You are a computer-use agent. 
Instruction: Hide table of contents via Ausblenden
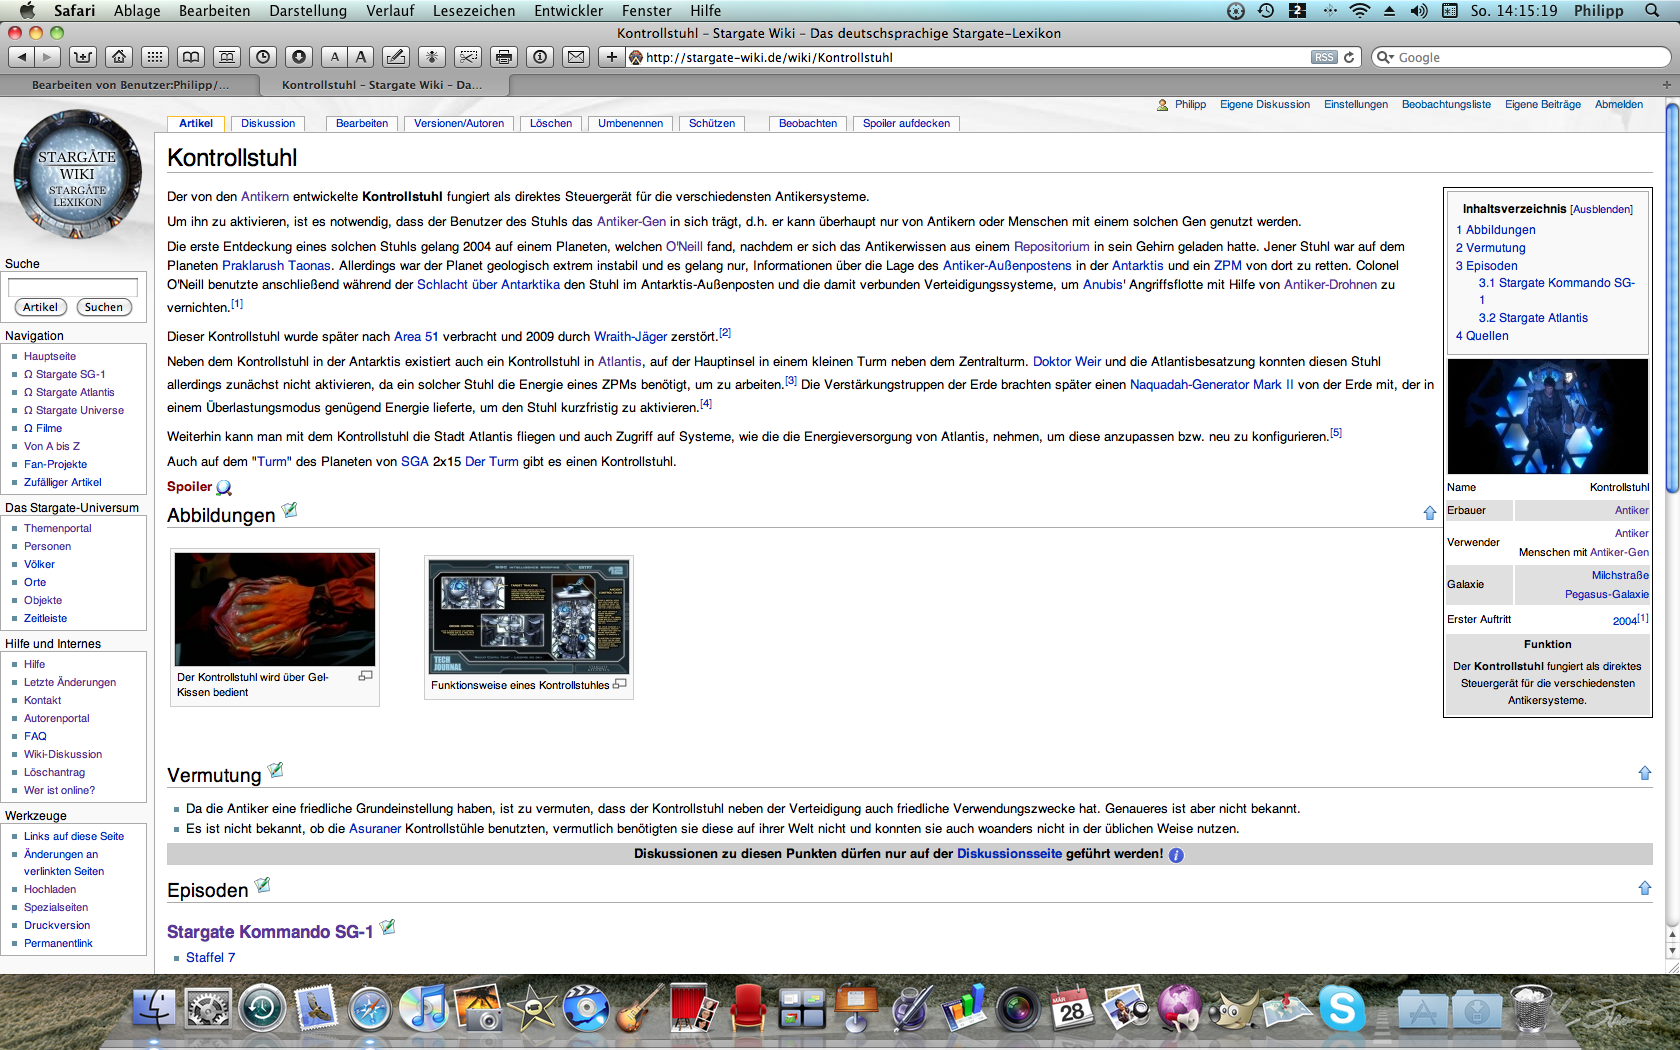coord(1601,210)
